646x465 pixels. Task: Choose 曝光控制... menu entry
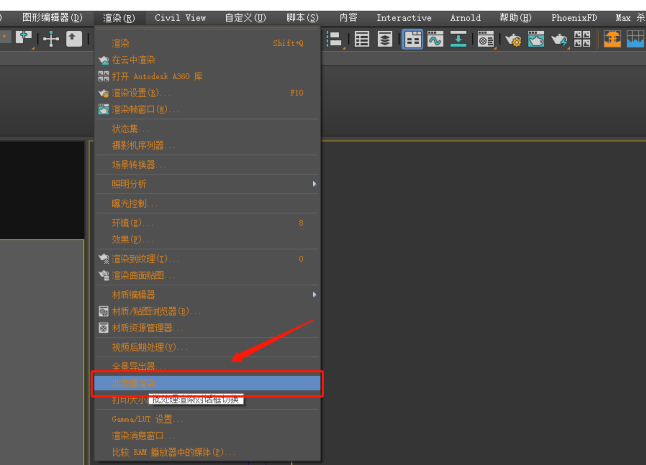[208, 203]
